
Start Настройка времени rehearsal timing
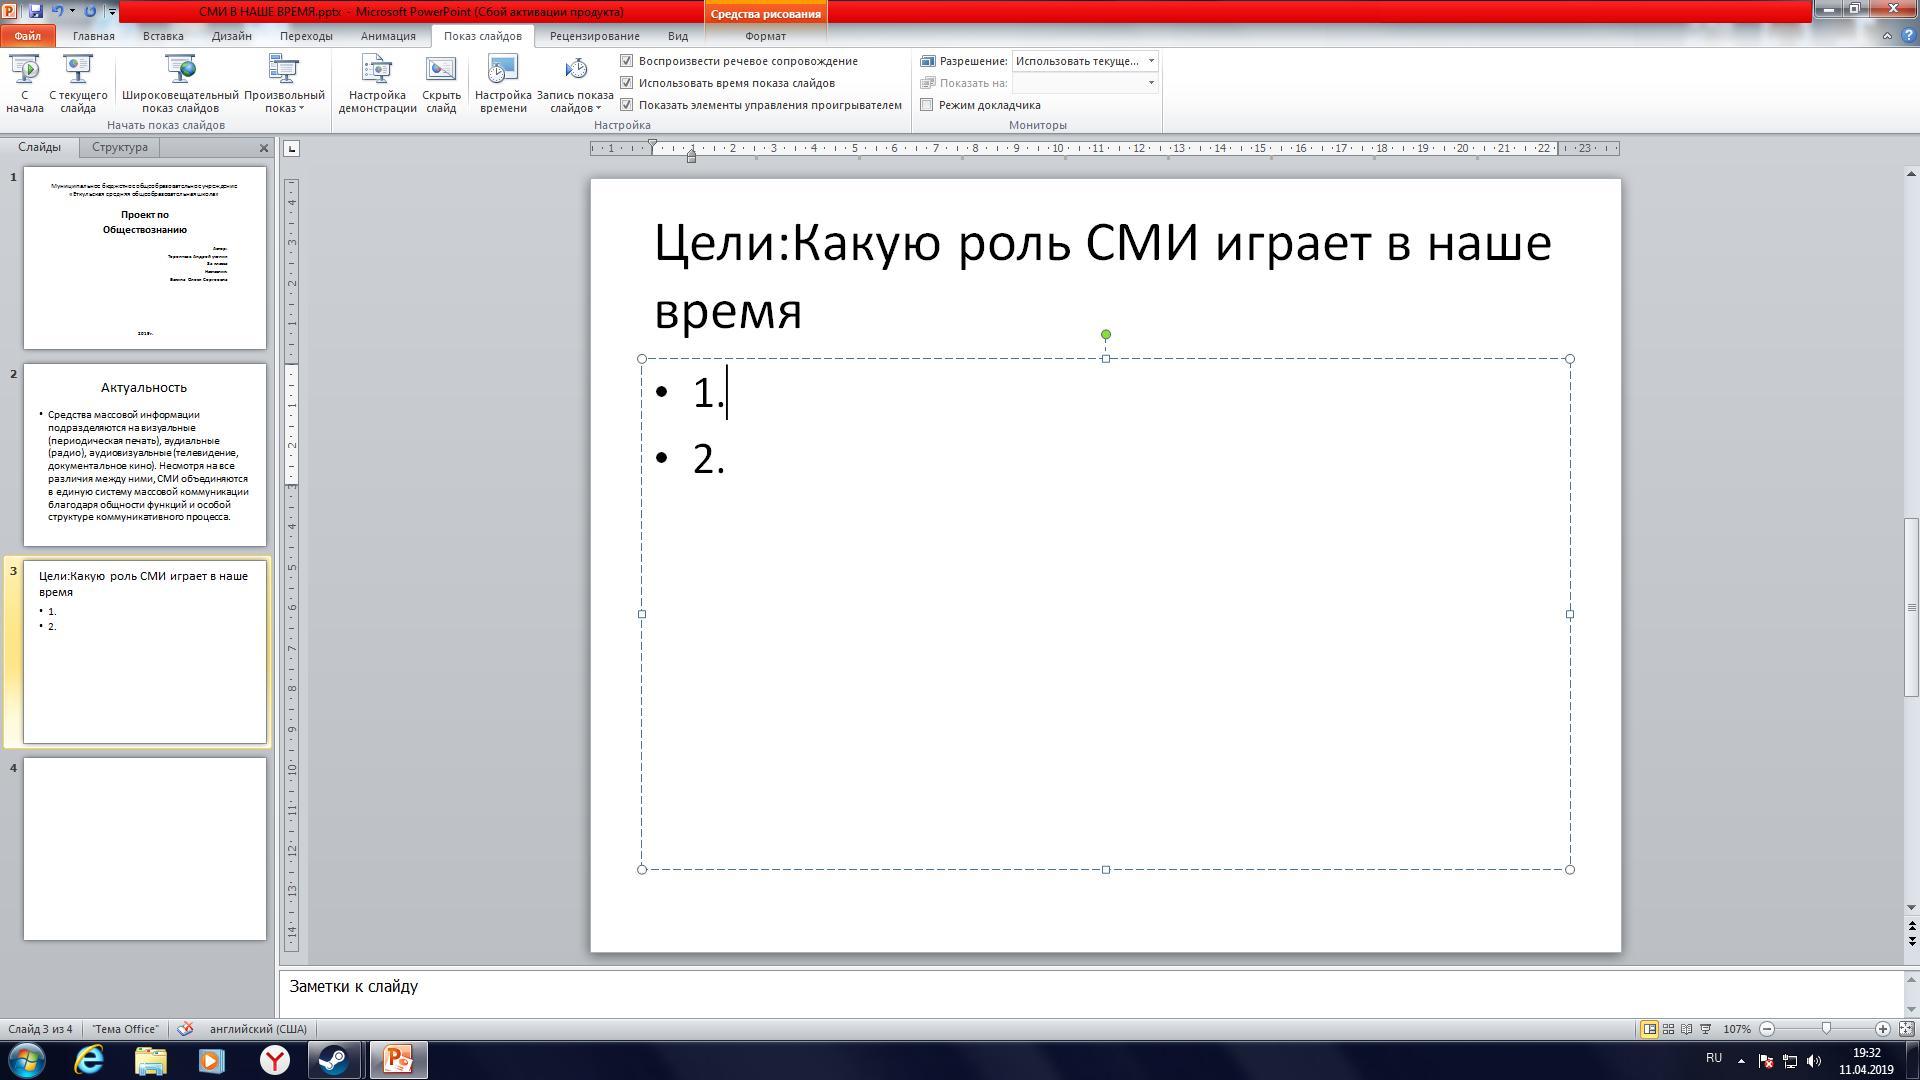[x=501, y=82]
